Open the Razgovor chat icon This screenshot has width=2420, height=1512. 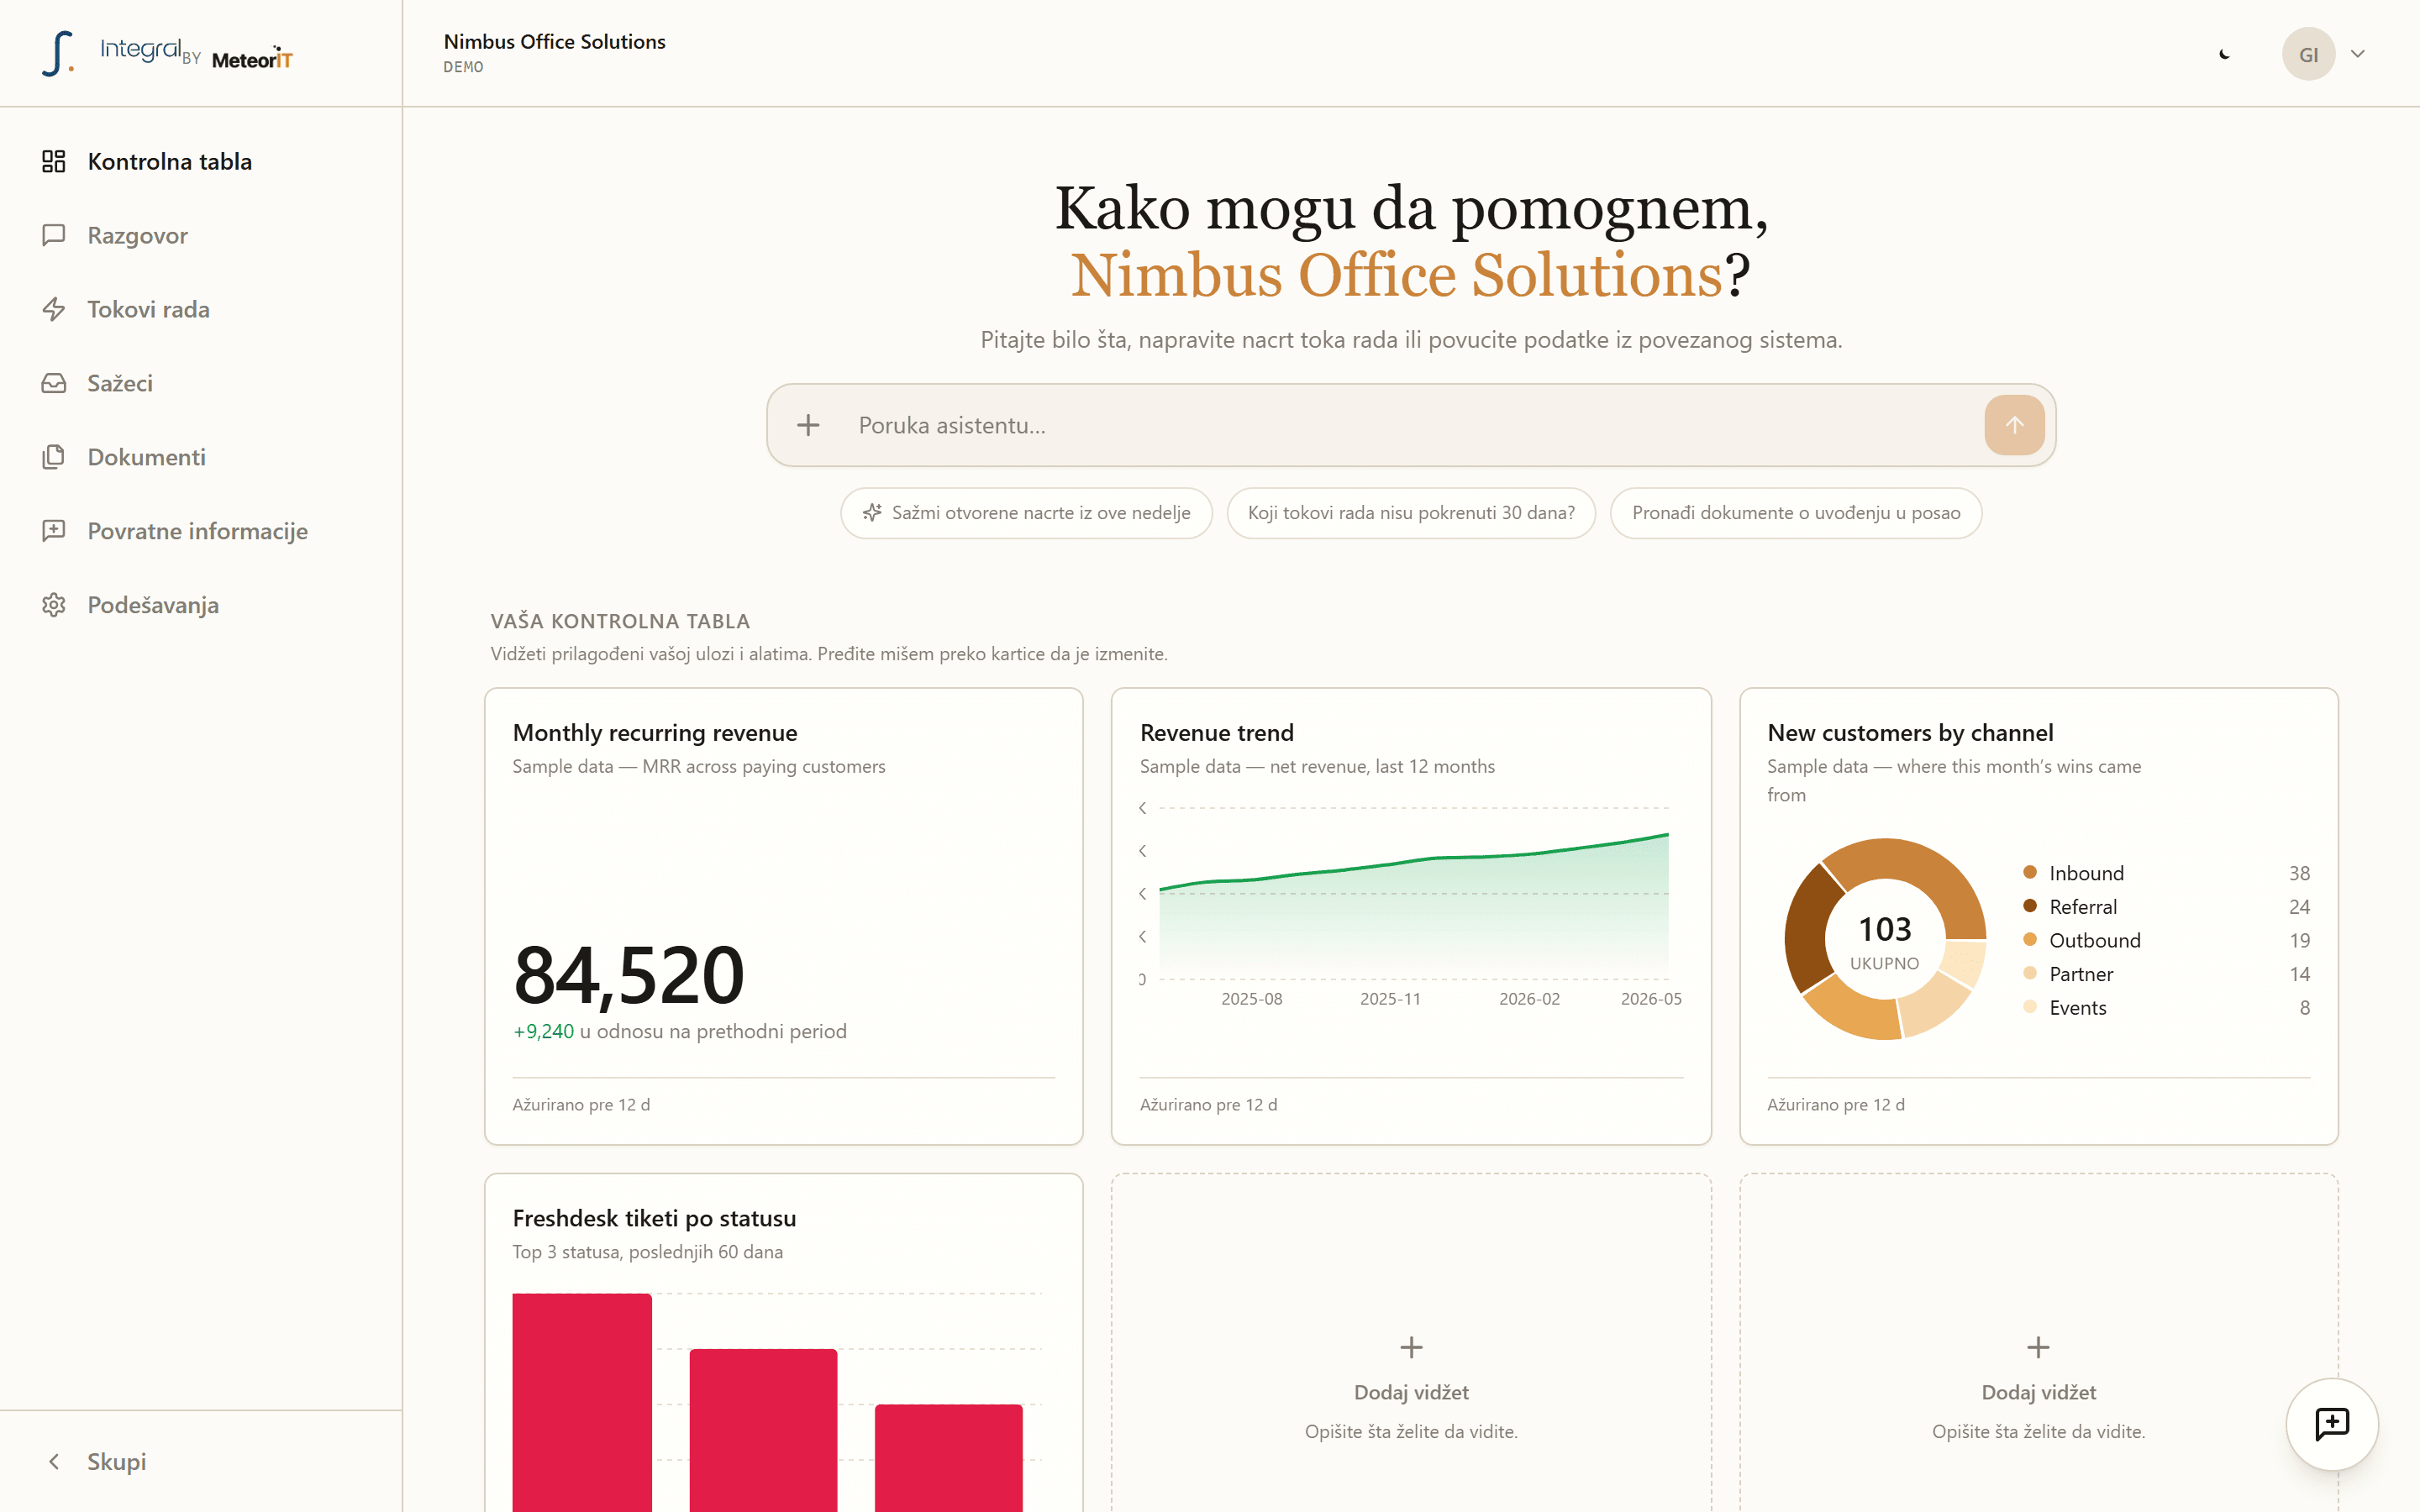[54, 235]
